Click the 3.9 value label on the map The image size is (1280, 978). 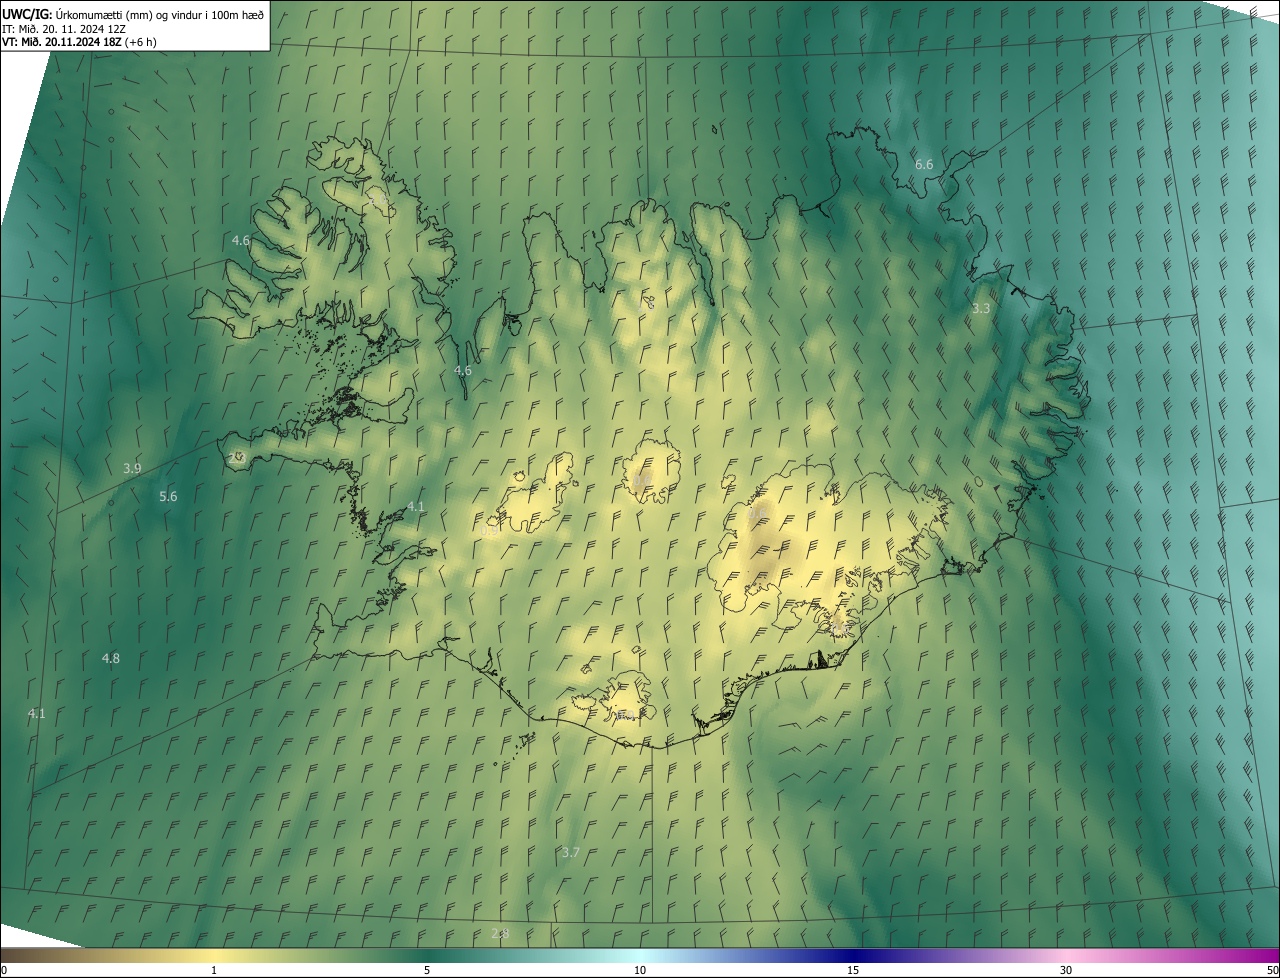[132, 468]
